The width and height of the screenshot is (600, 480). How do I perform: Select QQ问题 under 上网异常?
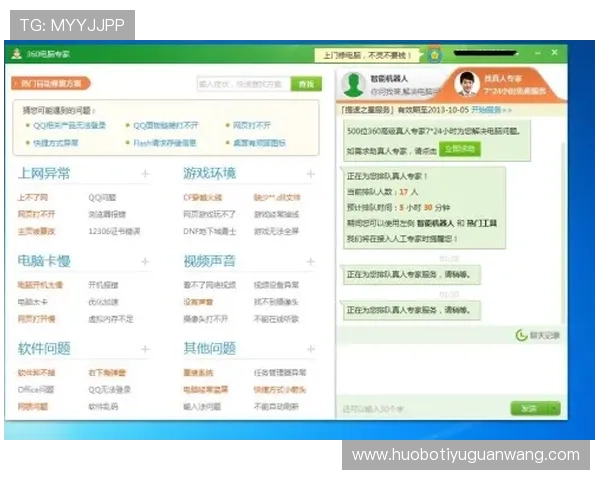point(102,198)
